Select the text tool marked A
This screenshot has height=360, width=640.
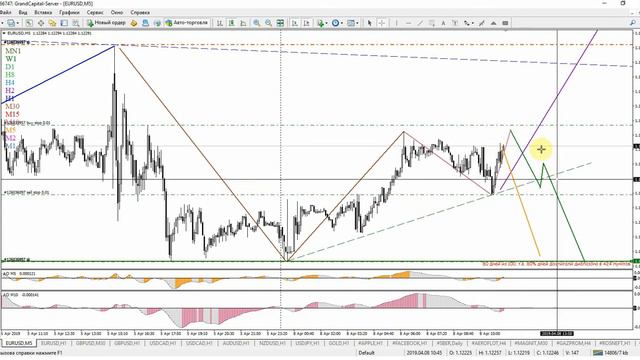pos(443,23)
